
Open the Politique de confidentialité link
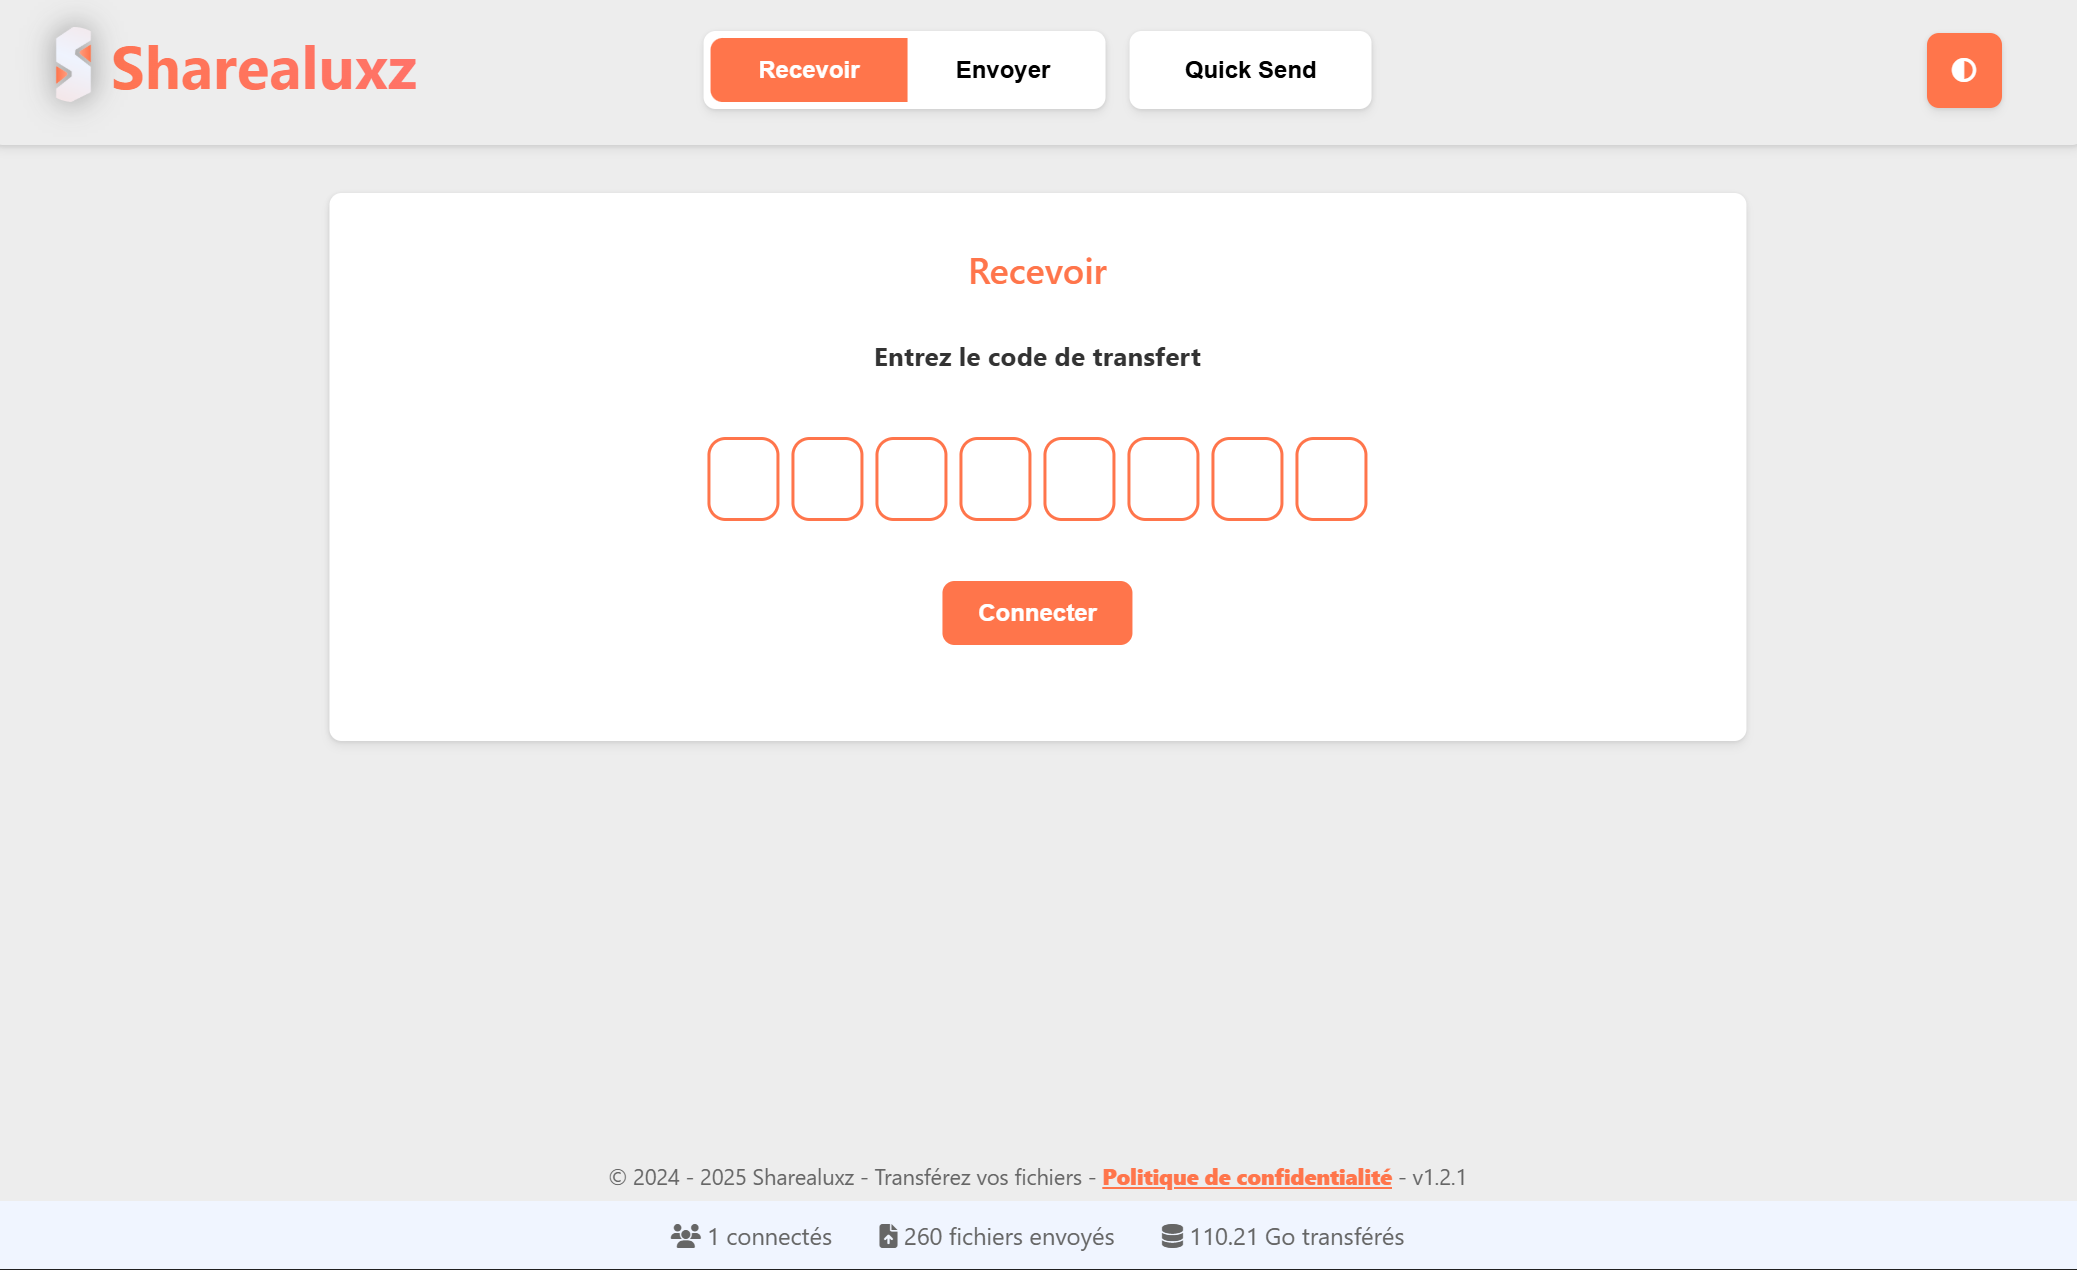[x=1246, y=1177]
